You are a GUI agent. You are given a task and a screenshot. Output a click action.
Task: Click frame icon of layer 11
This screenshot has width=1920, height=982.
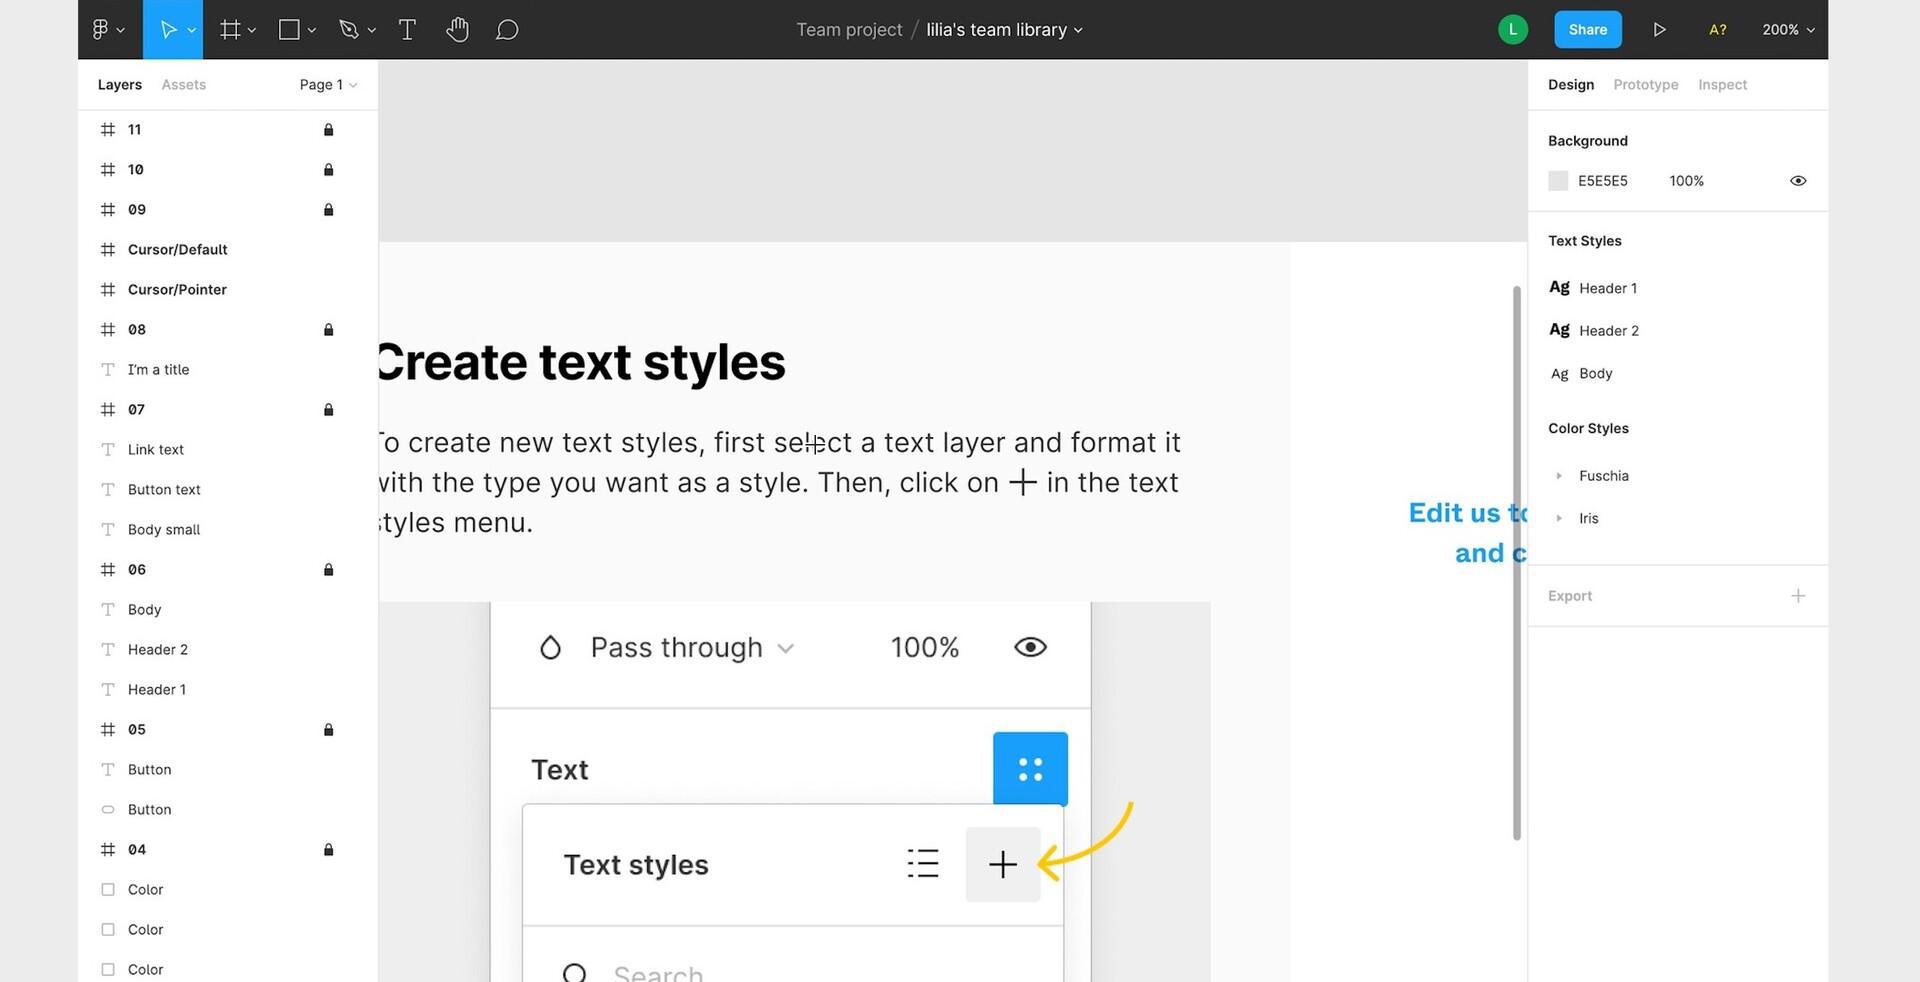click(108, 129)
